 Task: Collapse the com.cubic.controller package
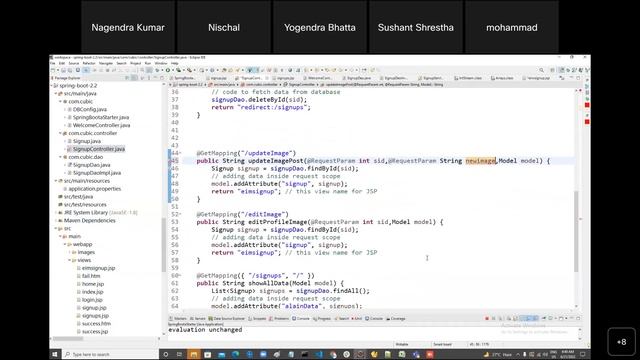tap(60, 133)
